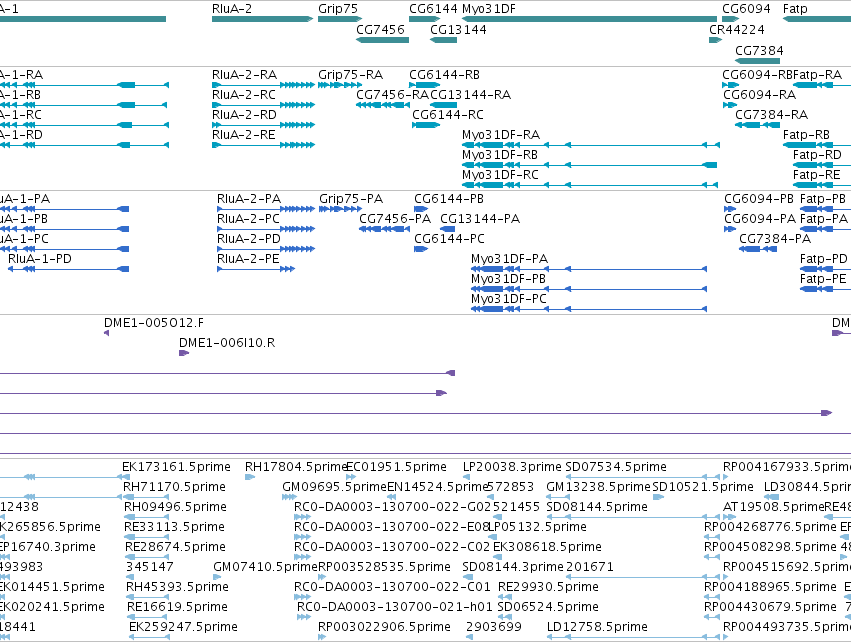851x642 pixels.
Task: Select EST GM13238.5prime
Action: click(x=598, y=487)
